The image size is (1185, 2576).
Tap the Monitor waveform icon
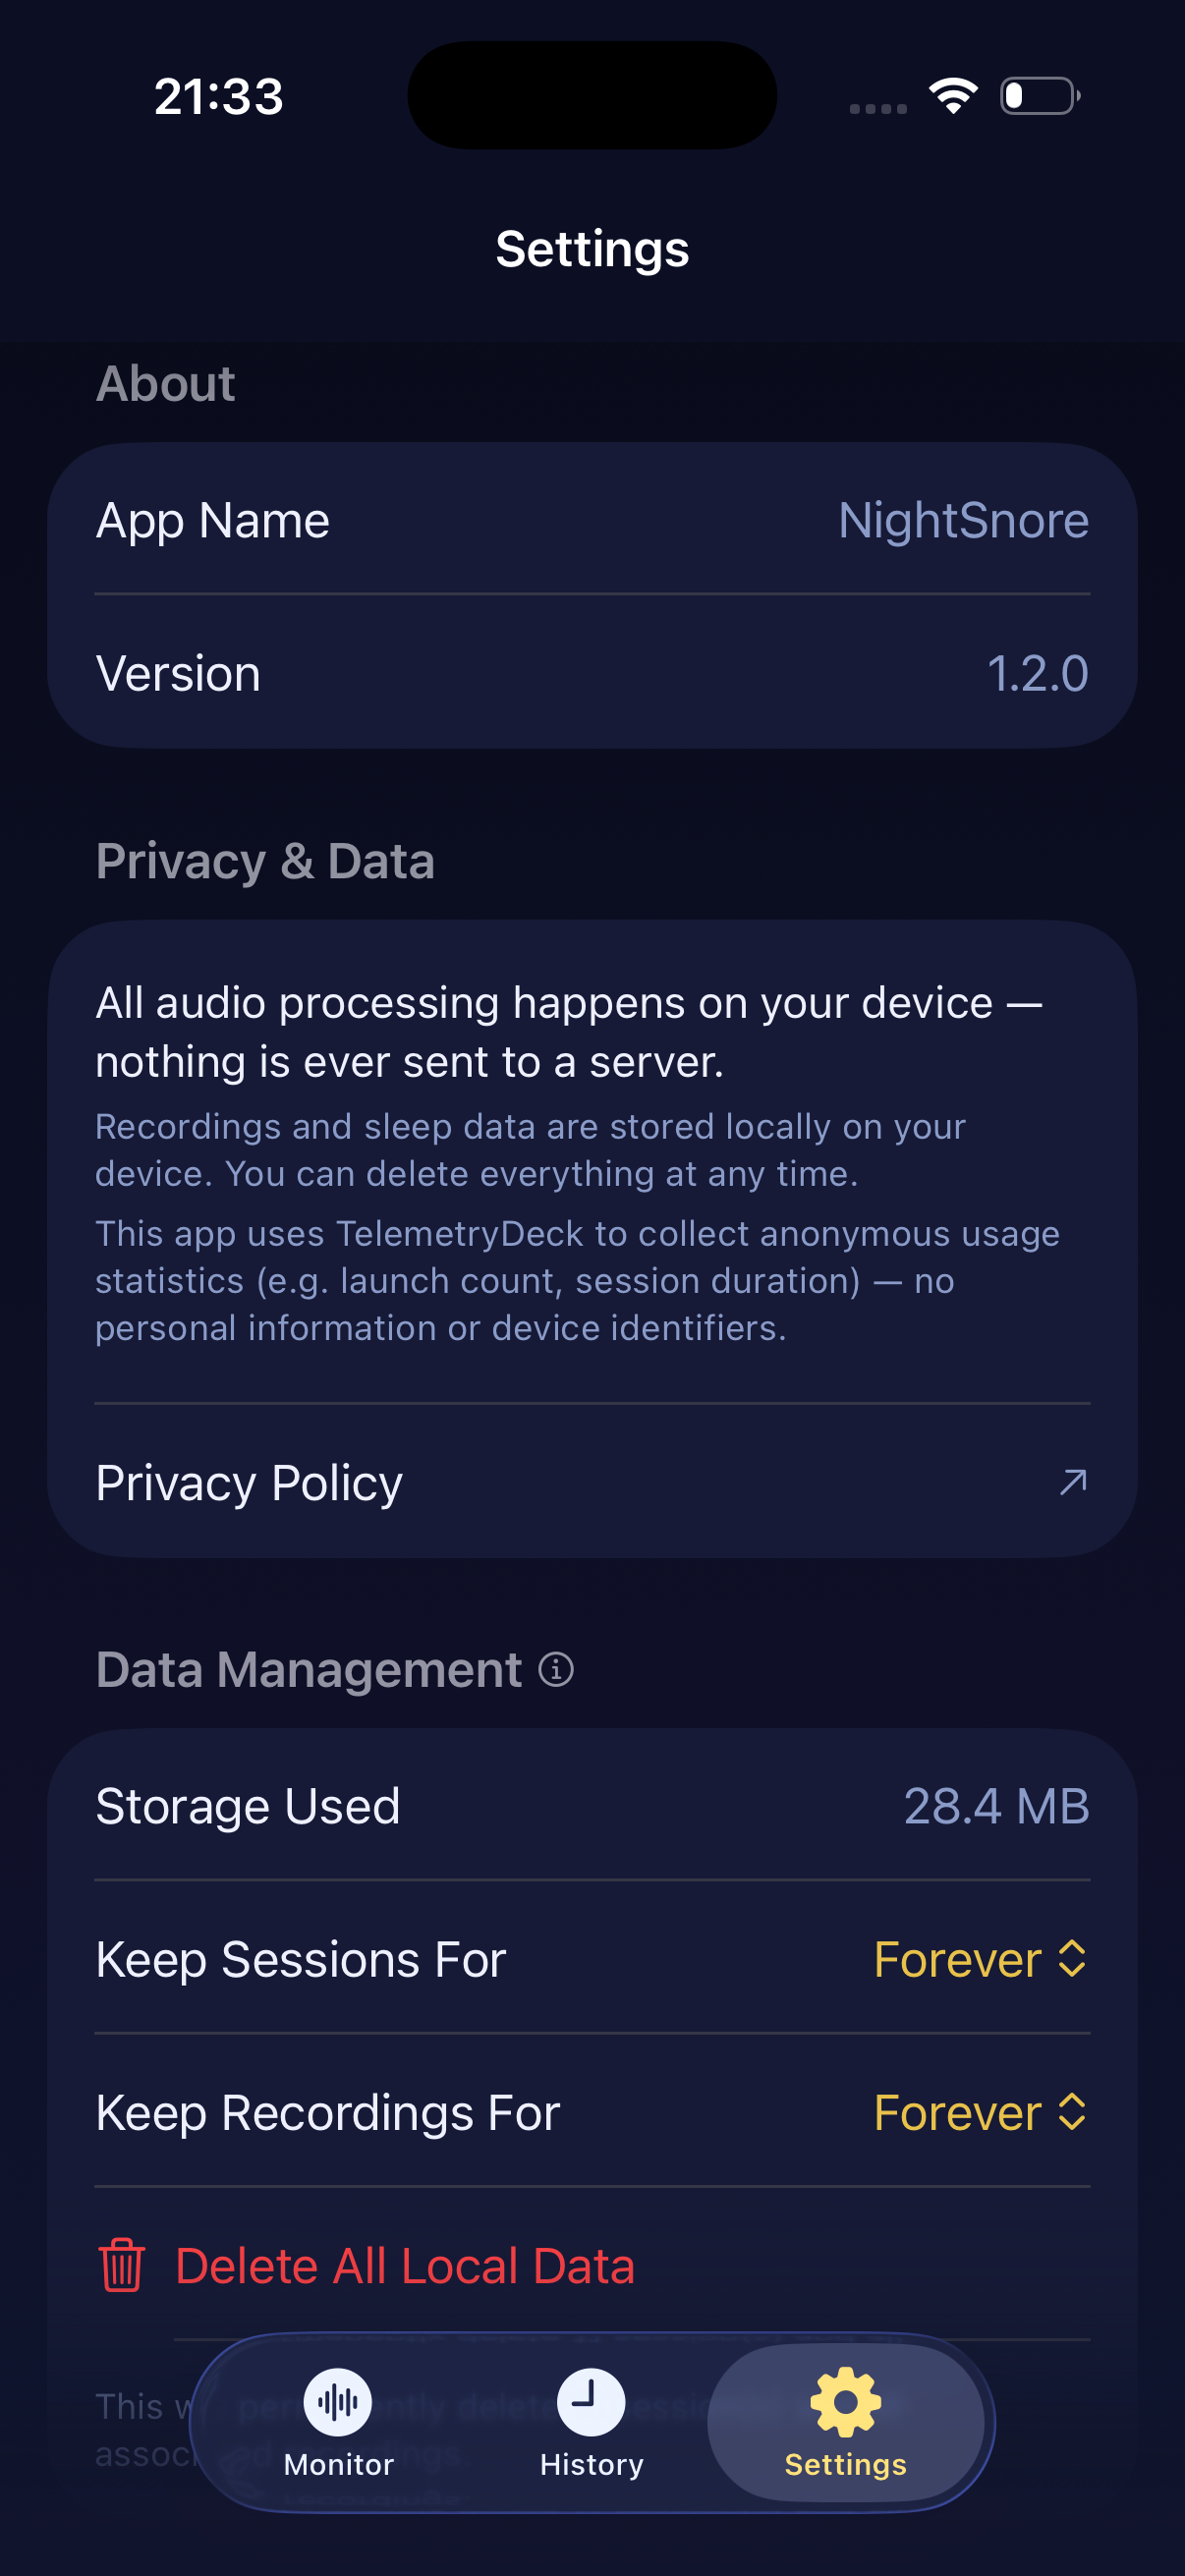coord(338,2401)
